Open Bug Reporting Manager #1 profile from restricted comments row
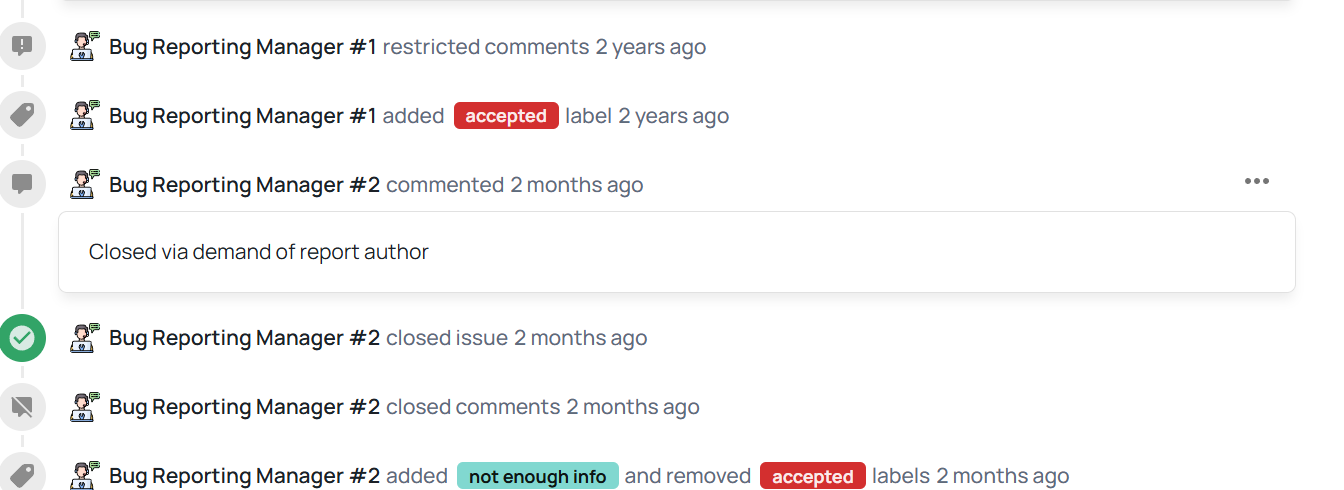Image resolution: width=1344 pixels, height=490 pixels. pyautogui.click(x=243, y=47)
